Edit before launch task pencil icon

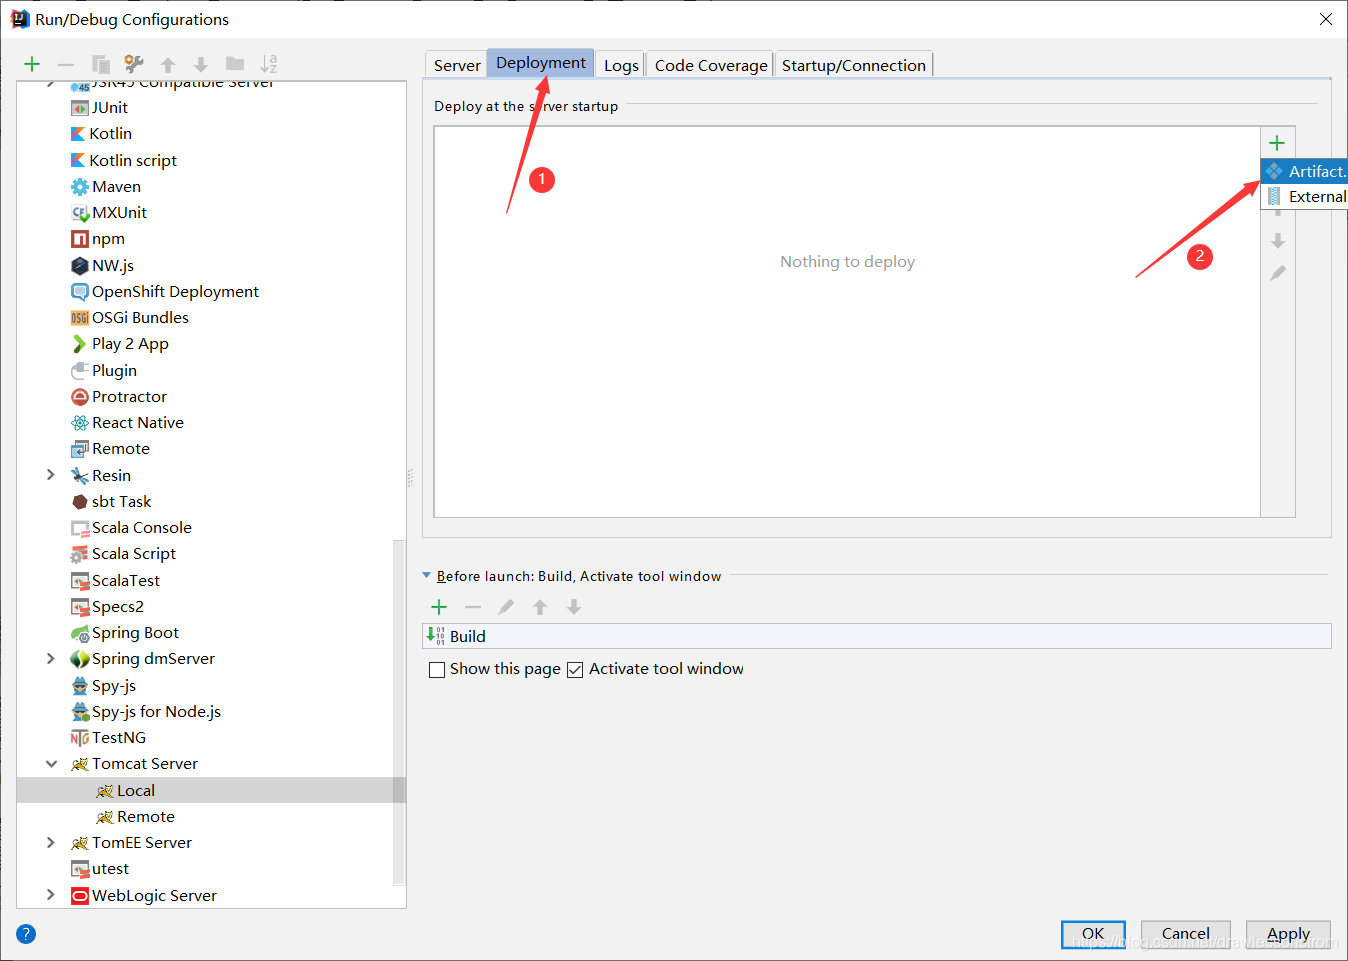coord(506,607)
